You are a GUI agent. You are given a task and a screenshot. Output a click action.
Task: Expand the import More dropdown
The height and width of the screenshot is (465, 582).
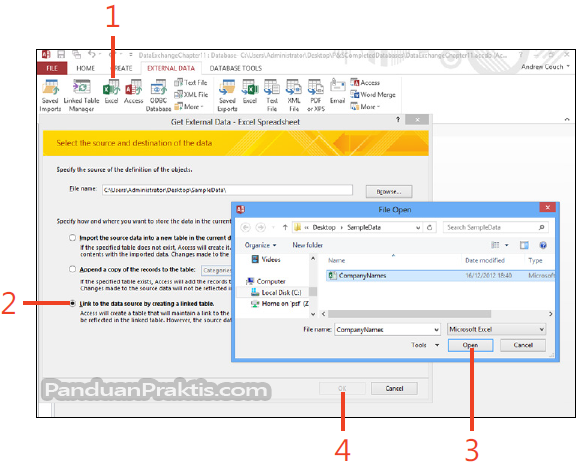(189, 107)
